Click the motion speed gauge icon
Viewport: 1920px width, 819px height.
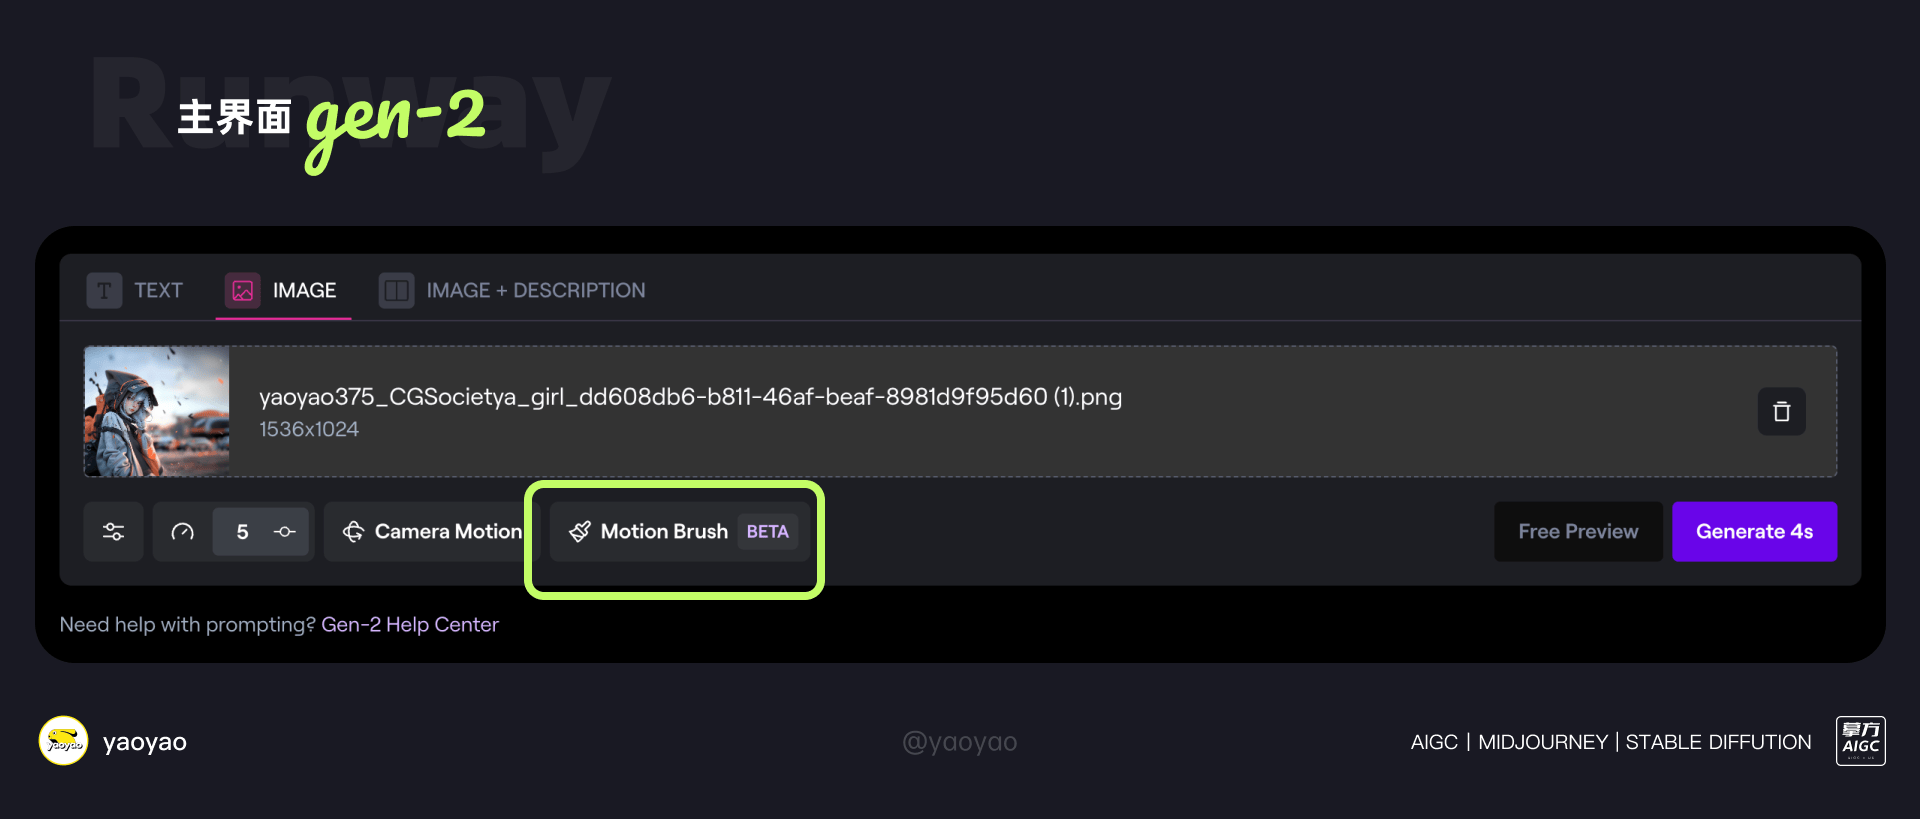[x=182, y=532]
